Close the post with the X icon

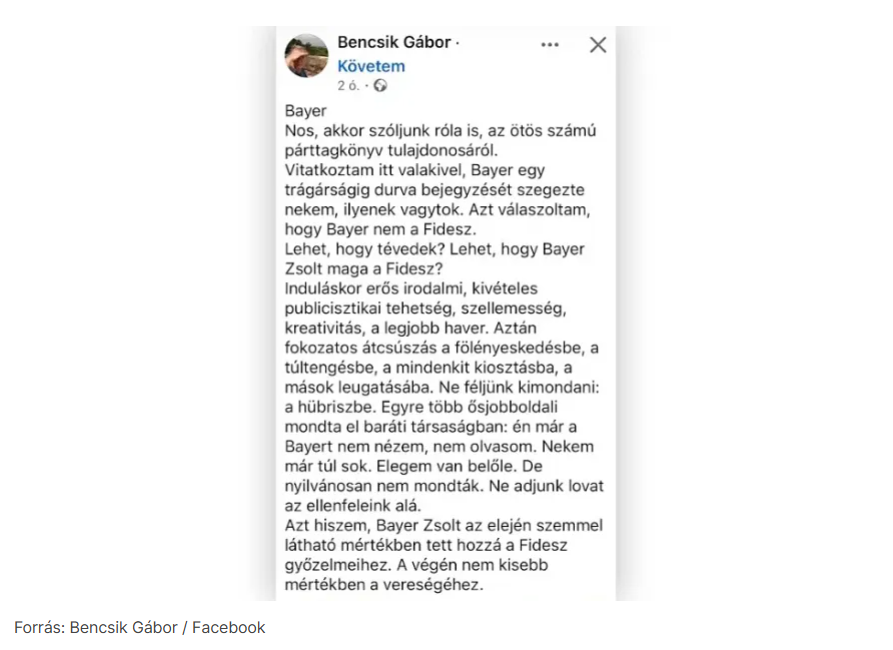point(598,45)
